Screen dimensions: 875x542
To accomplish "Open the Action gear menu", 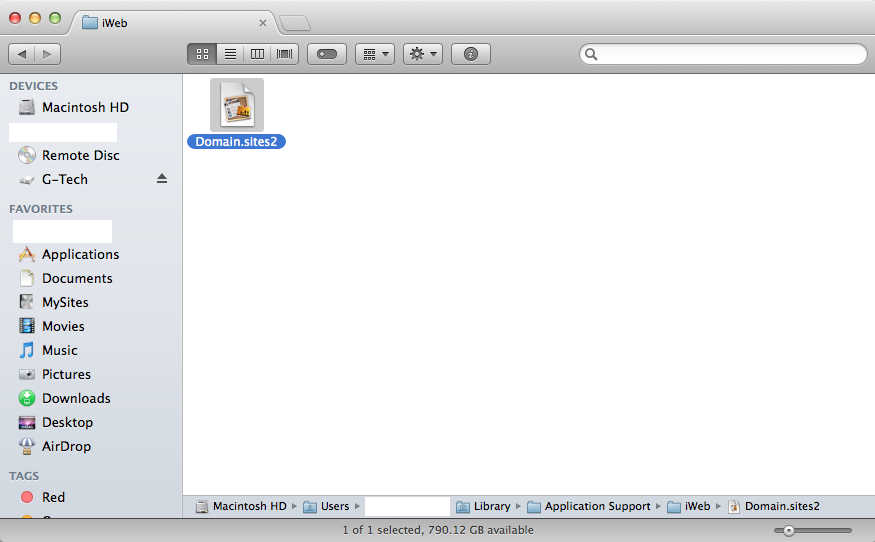I will (423, 54).
